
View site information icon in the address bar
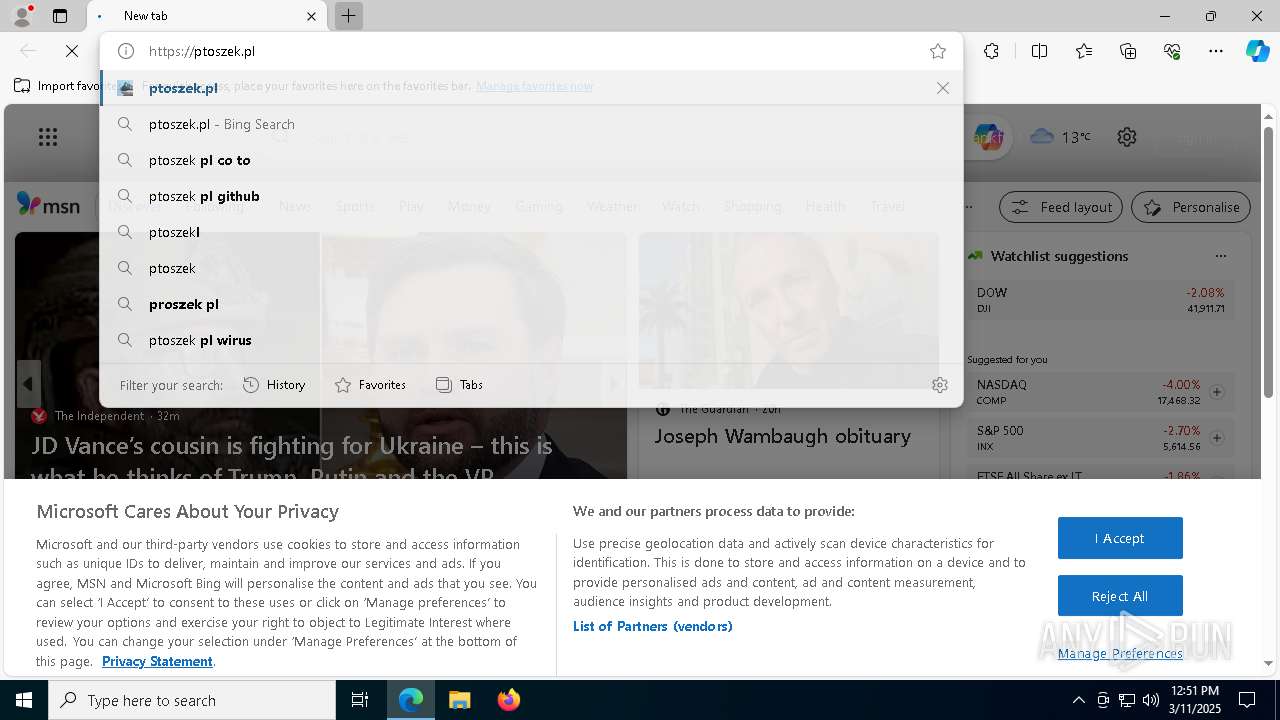pyautogui.click(x=126, y=51)
